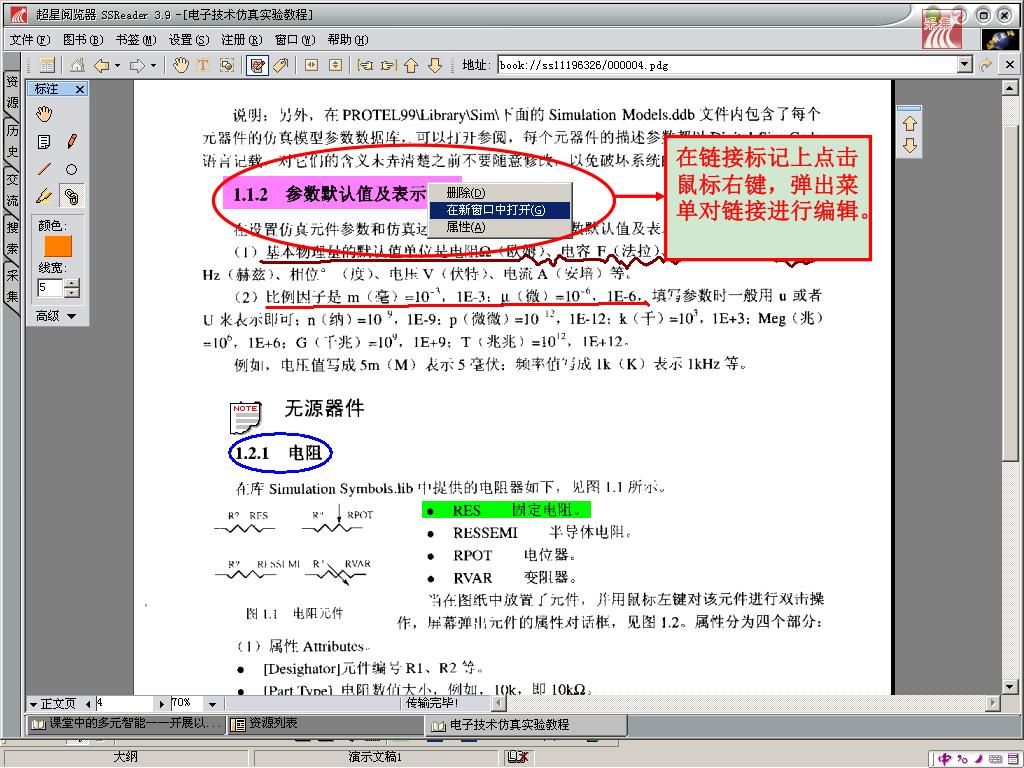The height and width of the screenshot is (768, 1024).
Task: Select the region capture tool
Action: click(x=227, y=65)
